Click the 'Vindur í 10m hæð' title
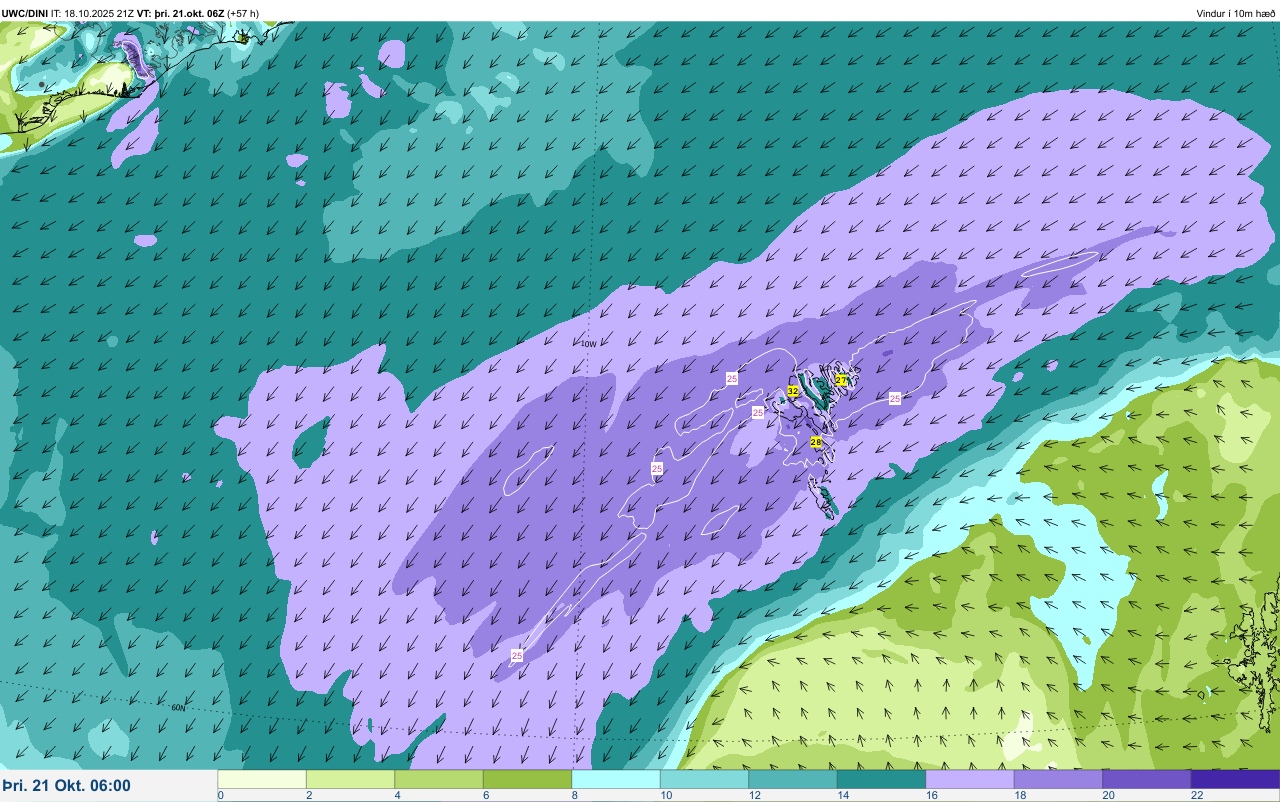This screenshot has width=1280, height=802. (x=1236, y=14)
